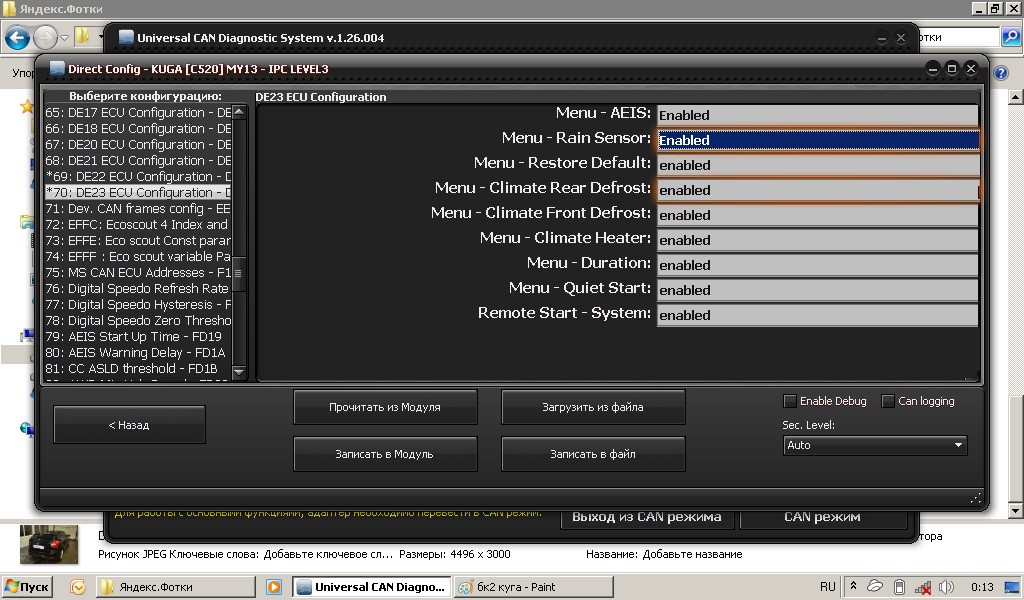1024x600 pixels.
Task: Click the < Назад button
Action: [129, 425]
